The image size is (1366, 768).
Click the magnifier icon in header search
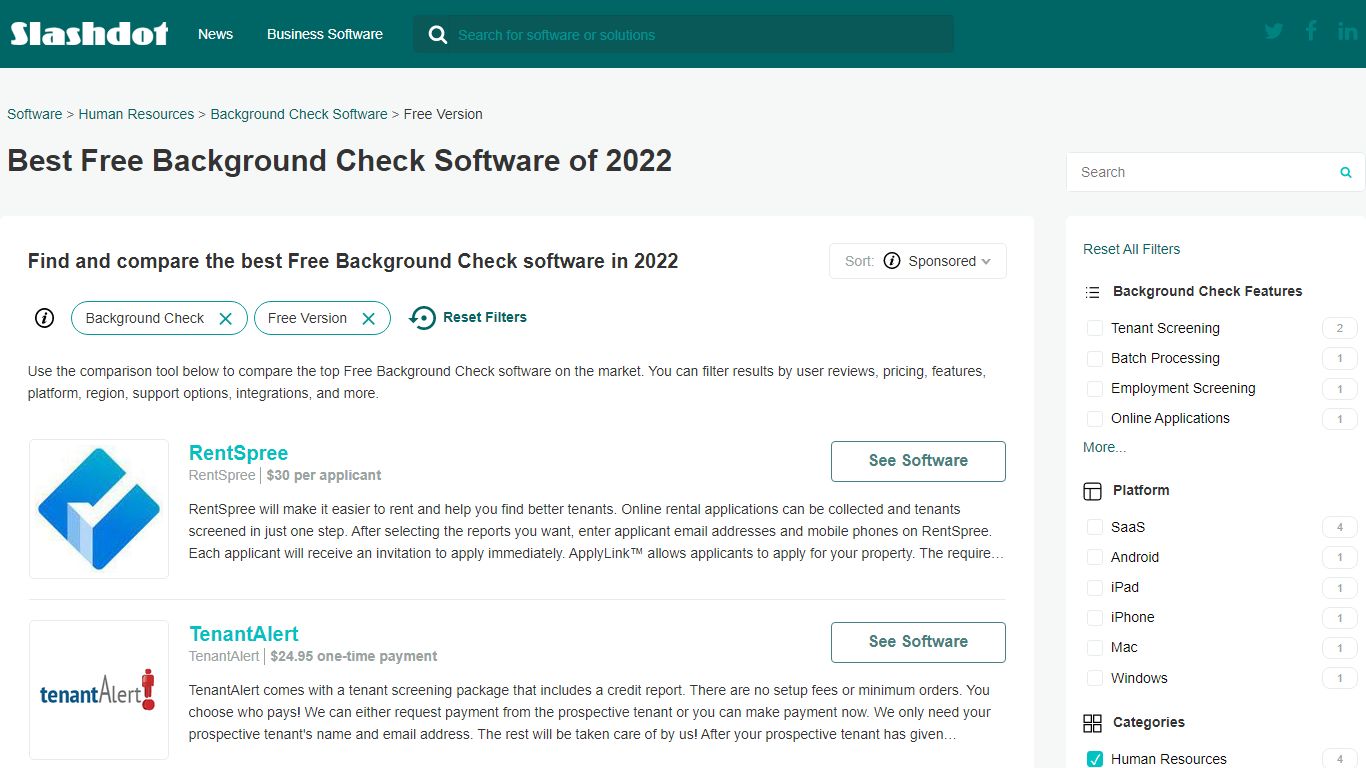(x=437, y=35)
